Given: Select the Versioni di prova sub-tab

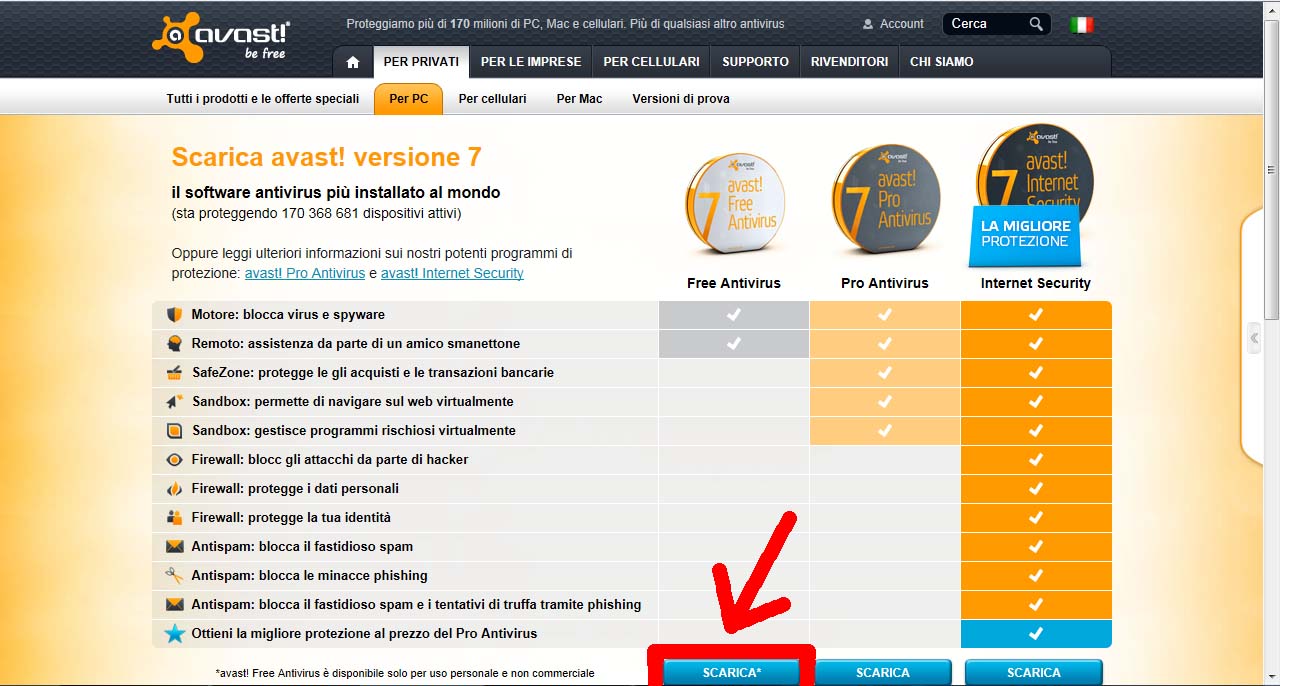Looking at the screenshot, I should tap(681, 99).
